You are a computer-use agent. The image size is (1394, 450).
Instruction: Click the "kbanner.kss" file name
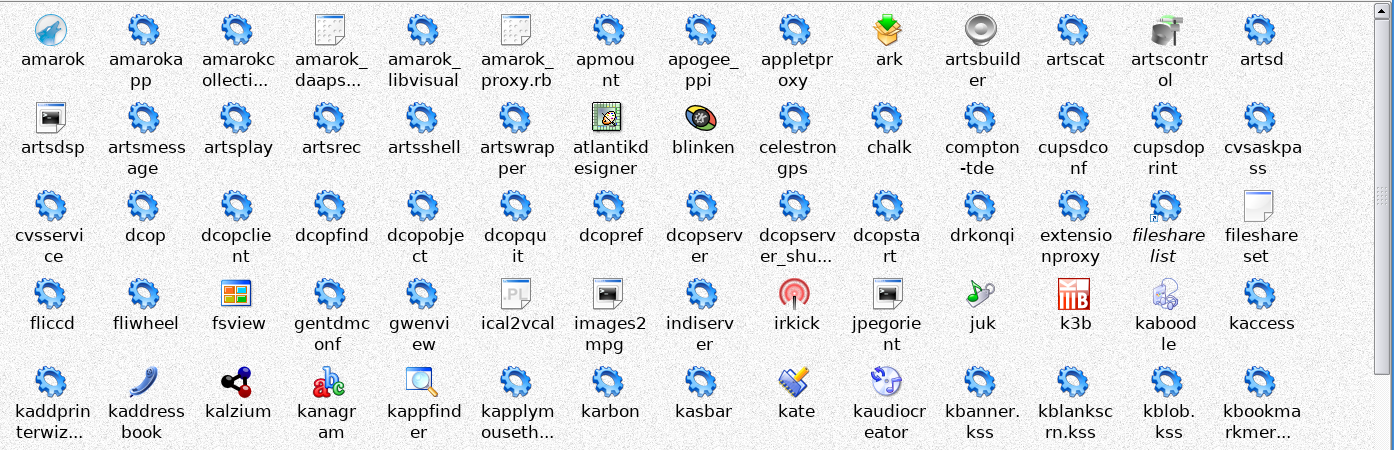click(x=982, y=422)
